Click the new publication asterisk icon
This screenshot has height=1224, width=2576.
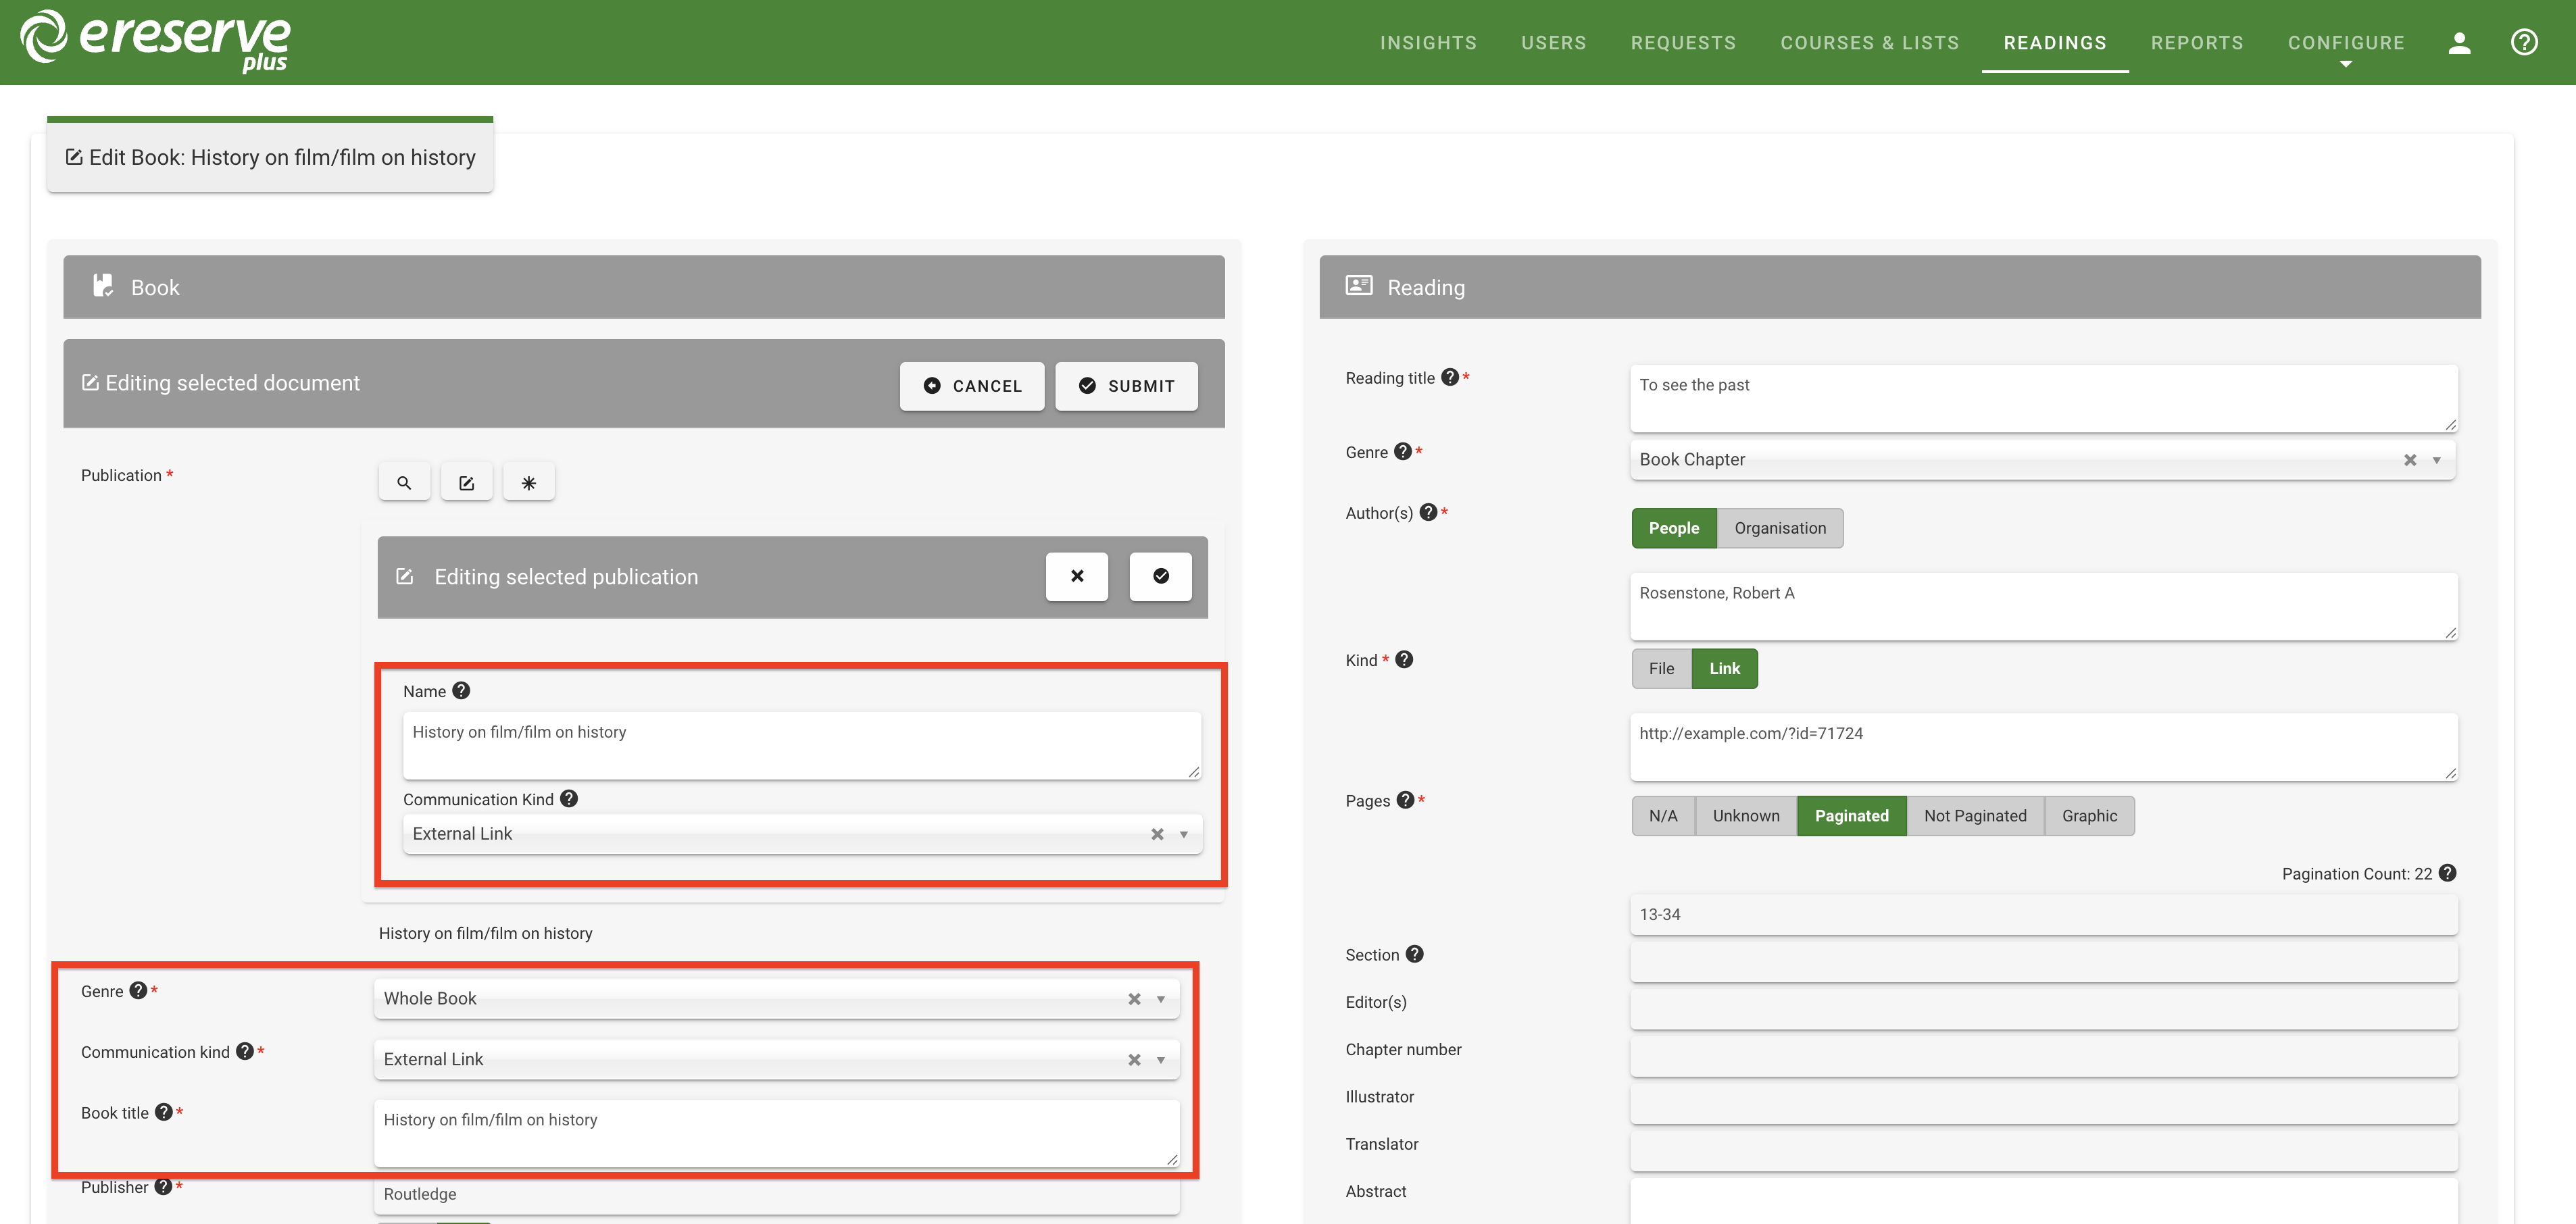point(528,483)
